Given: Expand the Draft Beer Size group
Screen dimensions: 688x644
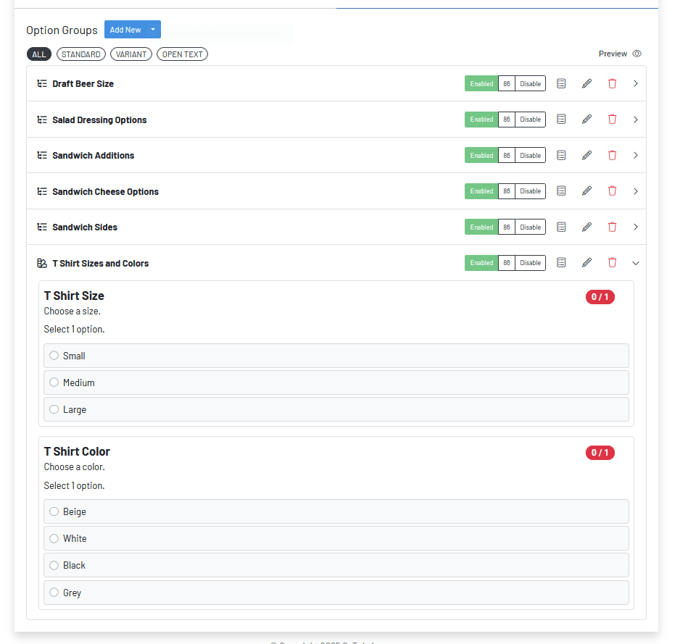Looking at the screenshot, I should click(x=636, y=84).
